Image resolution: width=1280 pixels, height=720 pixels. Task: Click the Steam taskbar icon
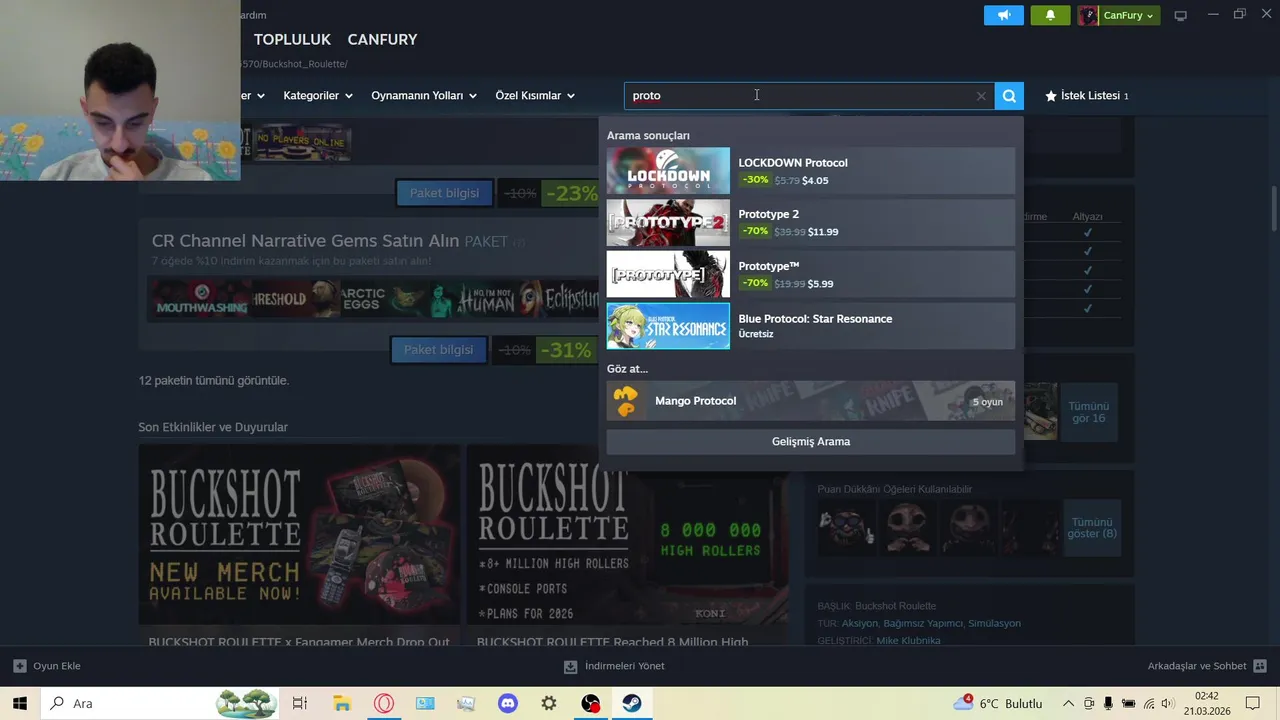click(632, 703)
